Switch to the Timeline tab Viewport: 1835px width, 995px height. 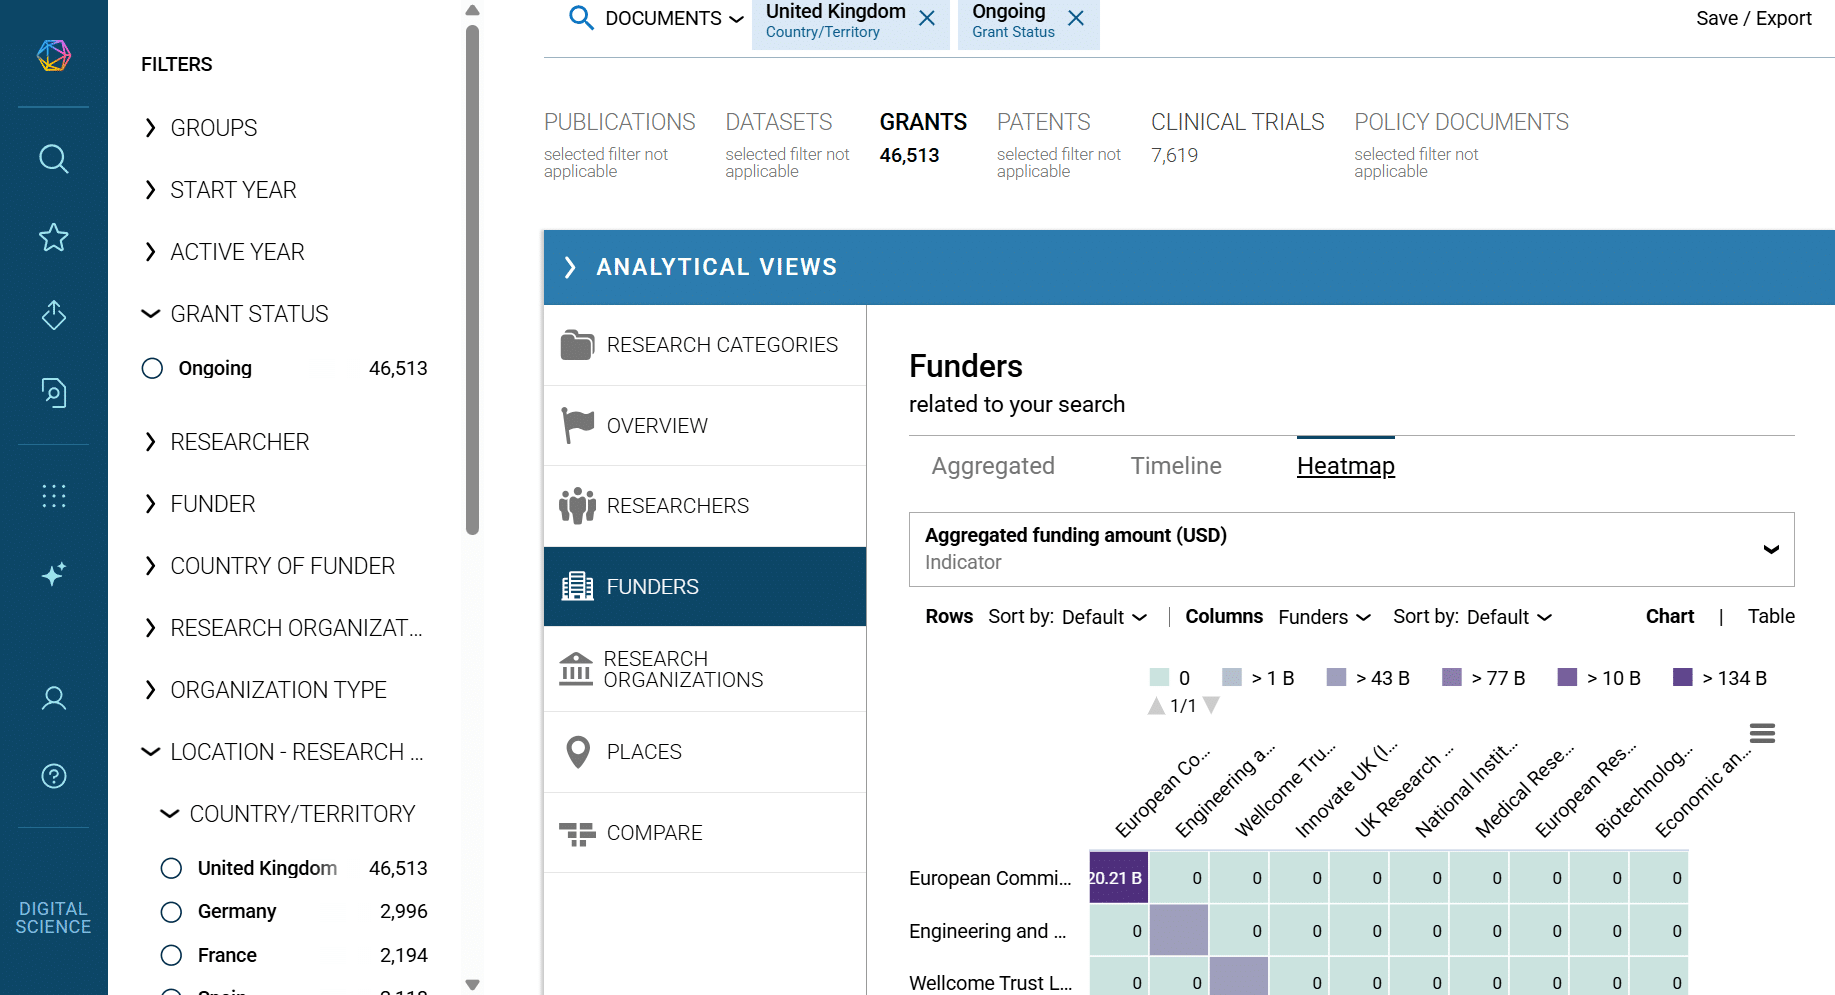1175,466
